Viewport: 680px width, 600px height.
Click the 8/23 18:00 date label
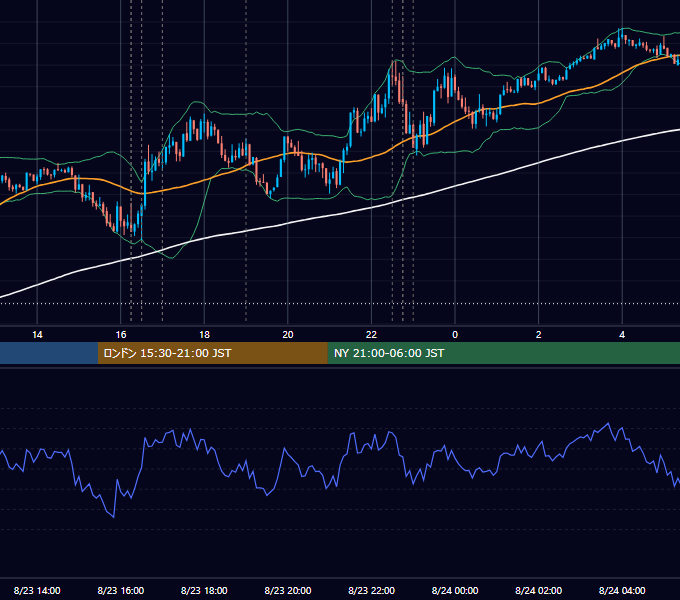204,590
